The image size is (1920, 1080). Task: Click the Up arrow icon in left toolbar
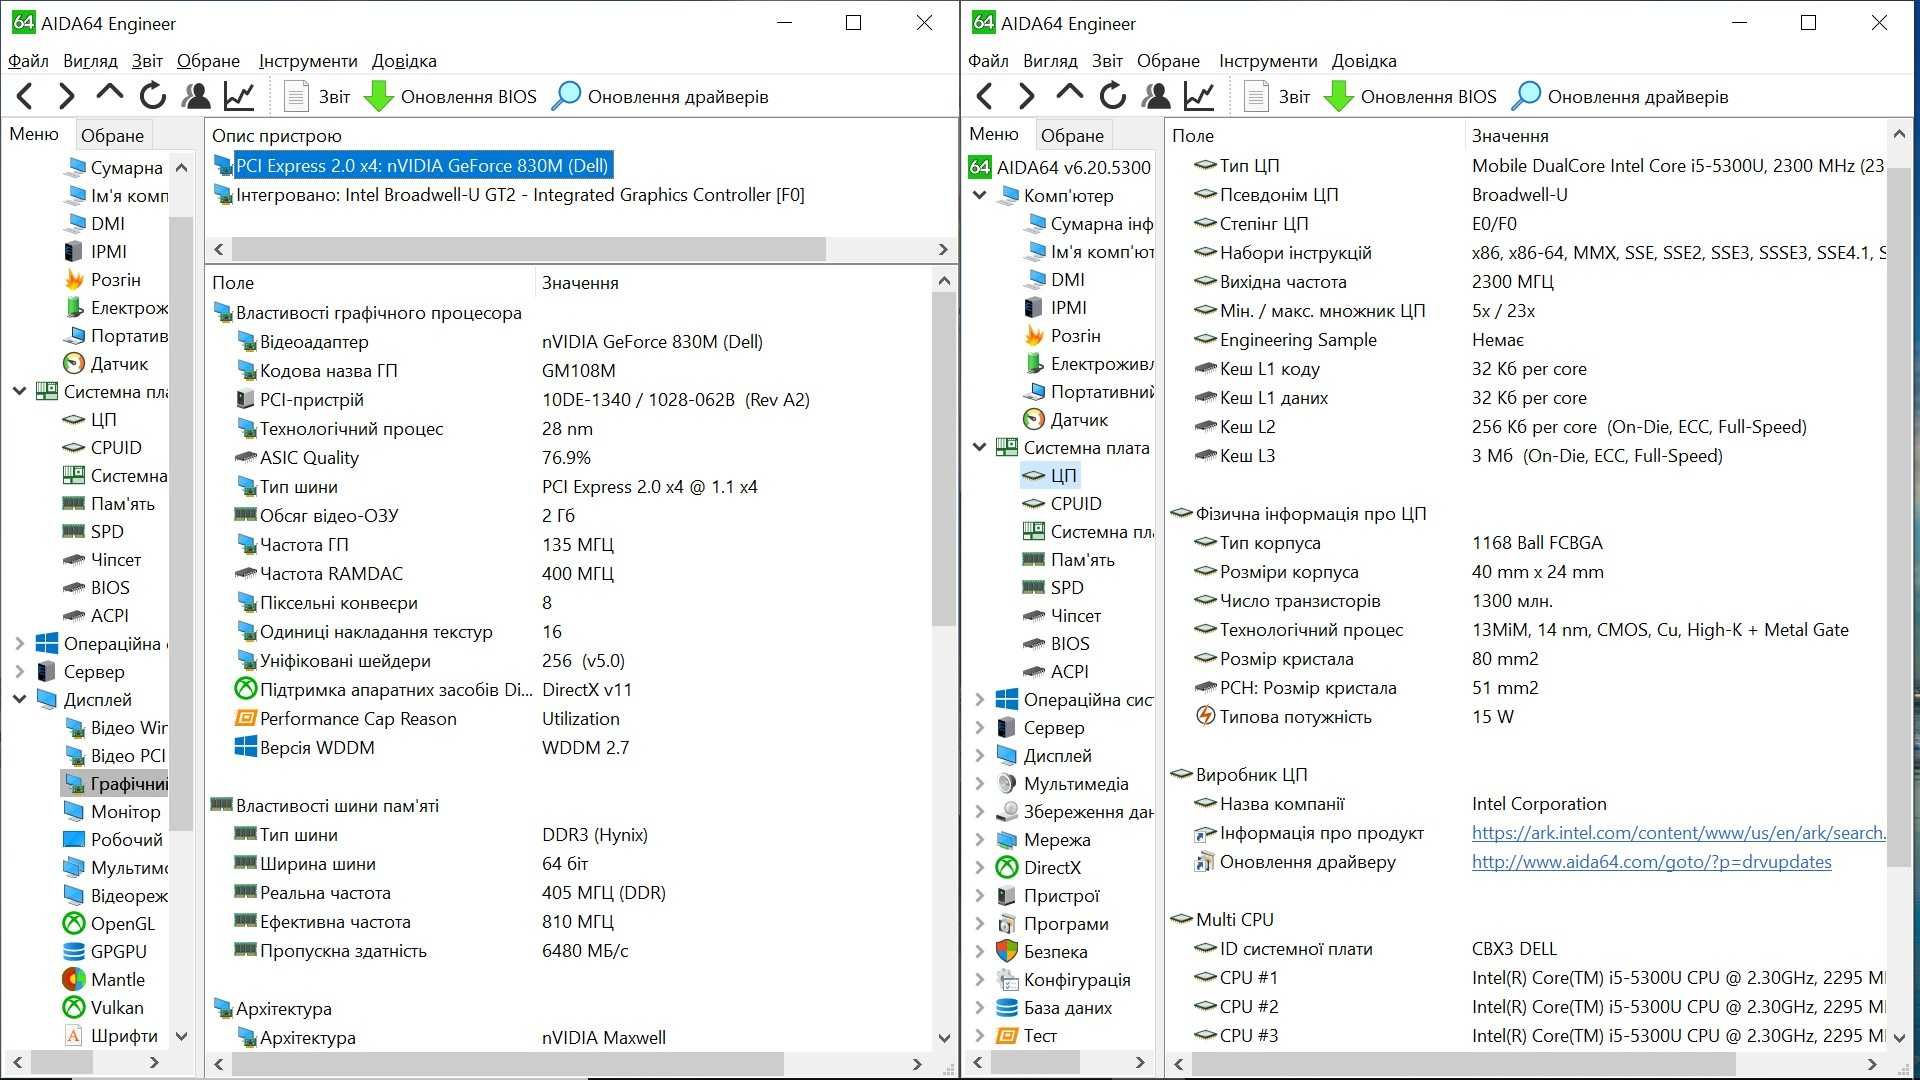coord(109,94)
